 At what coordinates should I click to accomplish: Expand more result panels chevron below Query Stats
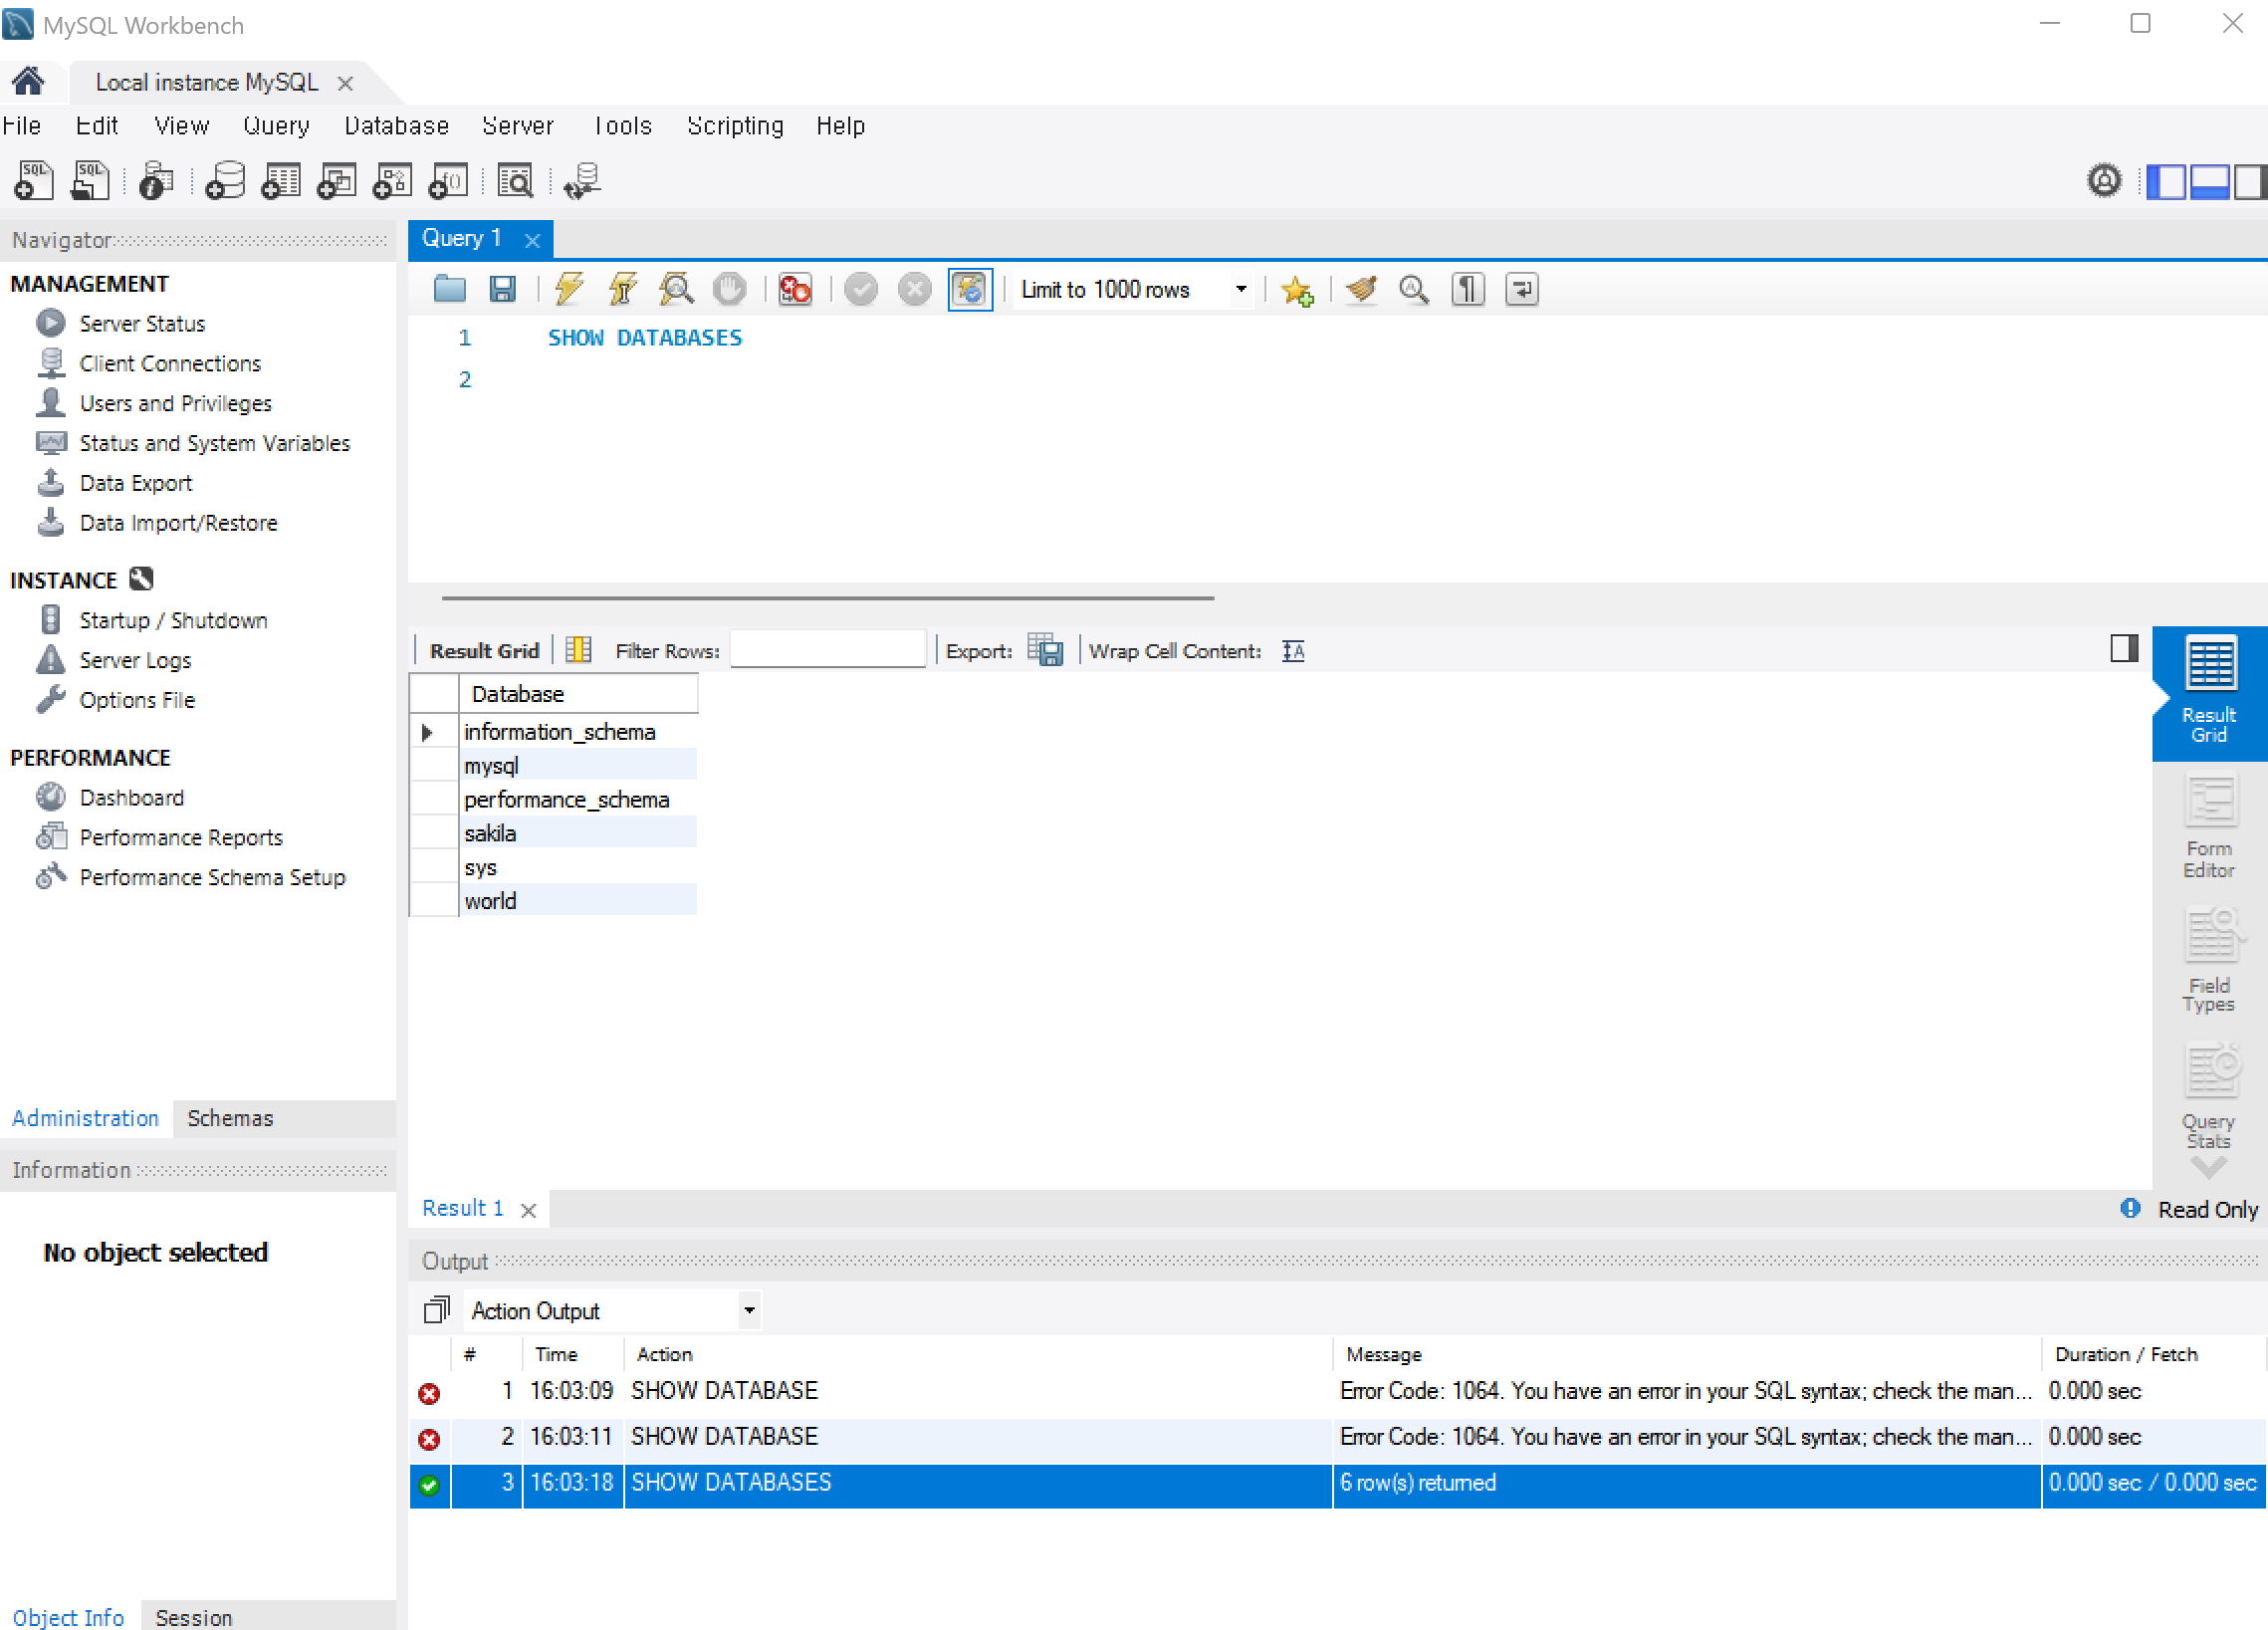2208,1167
